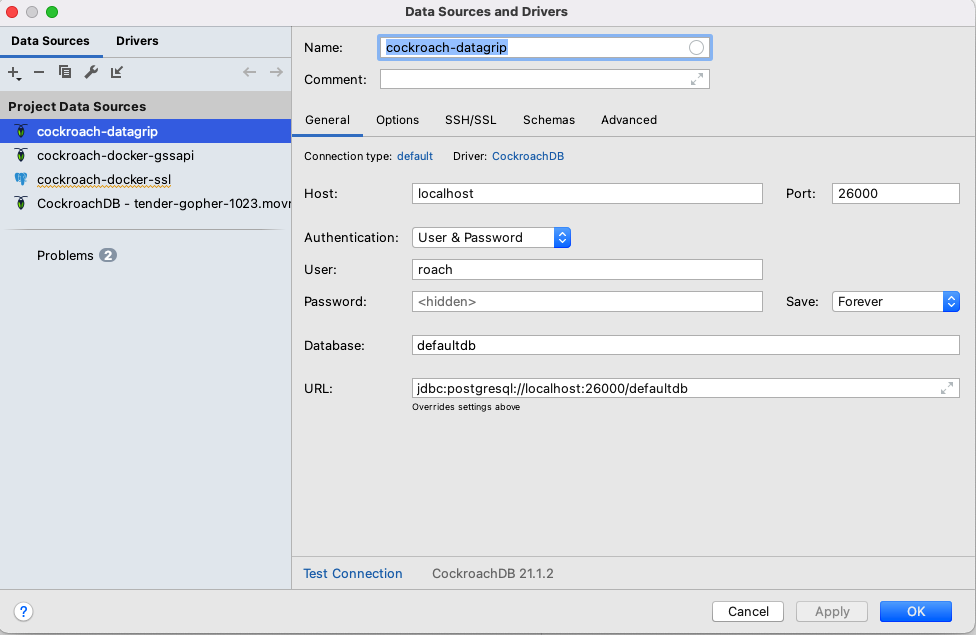Expand the URL field editor
The height and width of the screenshot is (635, 976).
(946, 388)
